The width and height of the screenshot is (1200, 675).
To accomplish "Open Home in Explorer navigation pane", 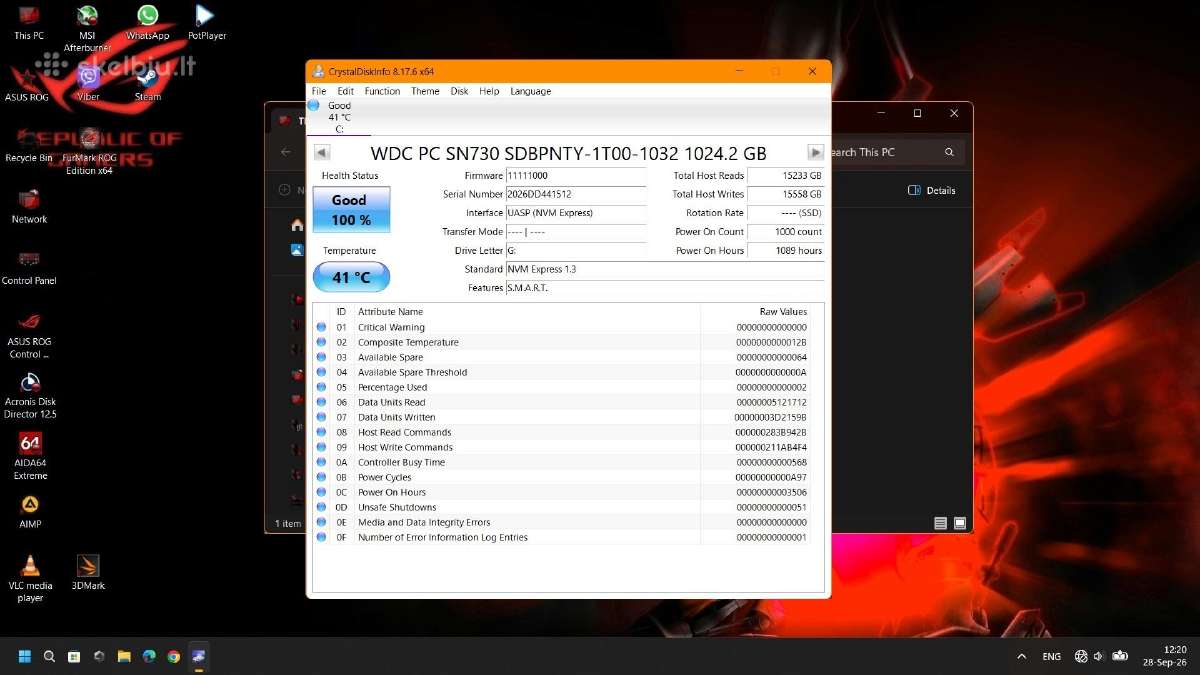I will (297, 225).
